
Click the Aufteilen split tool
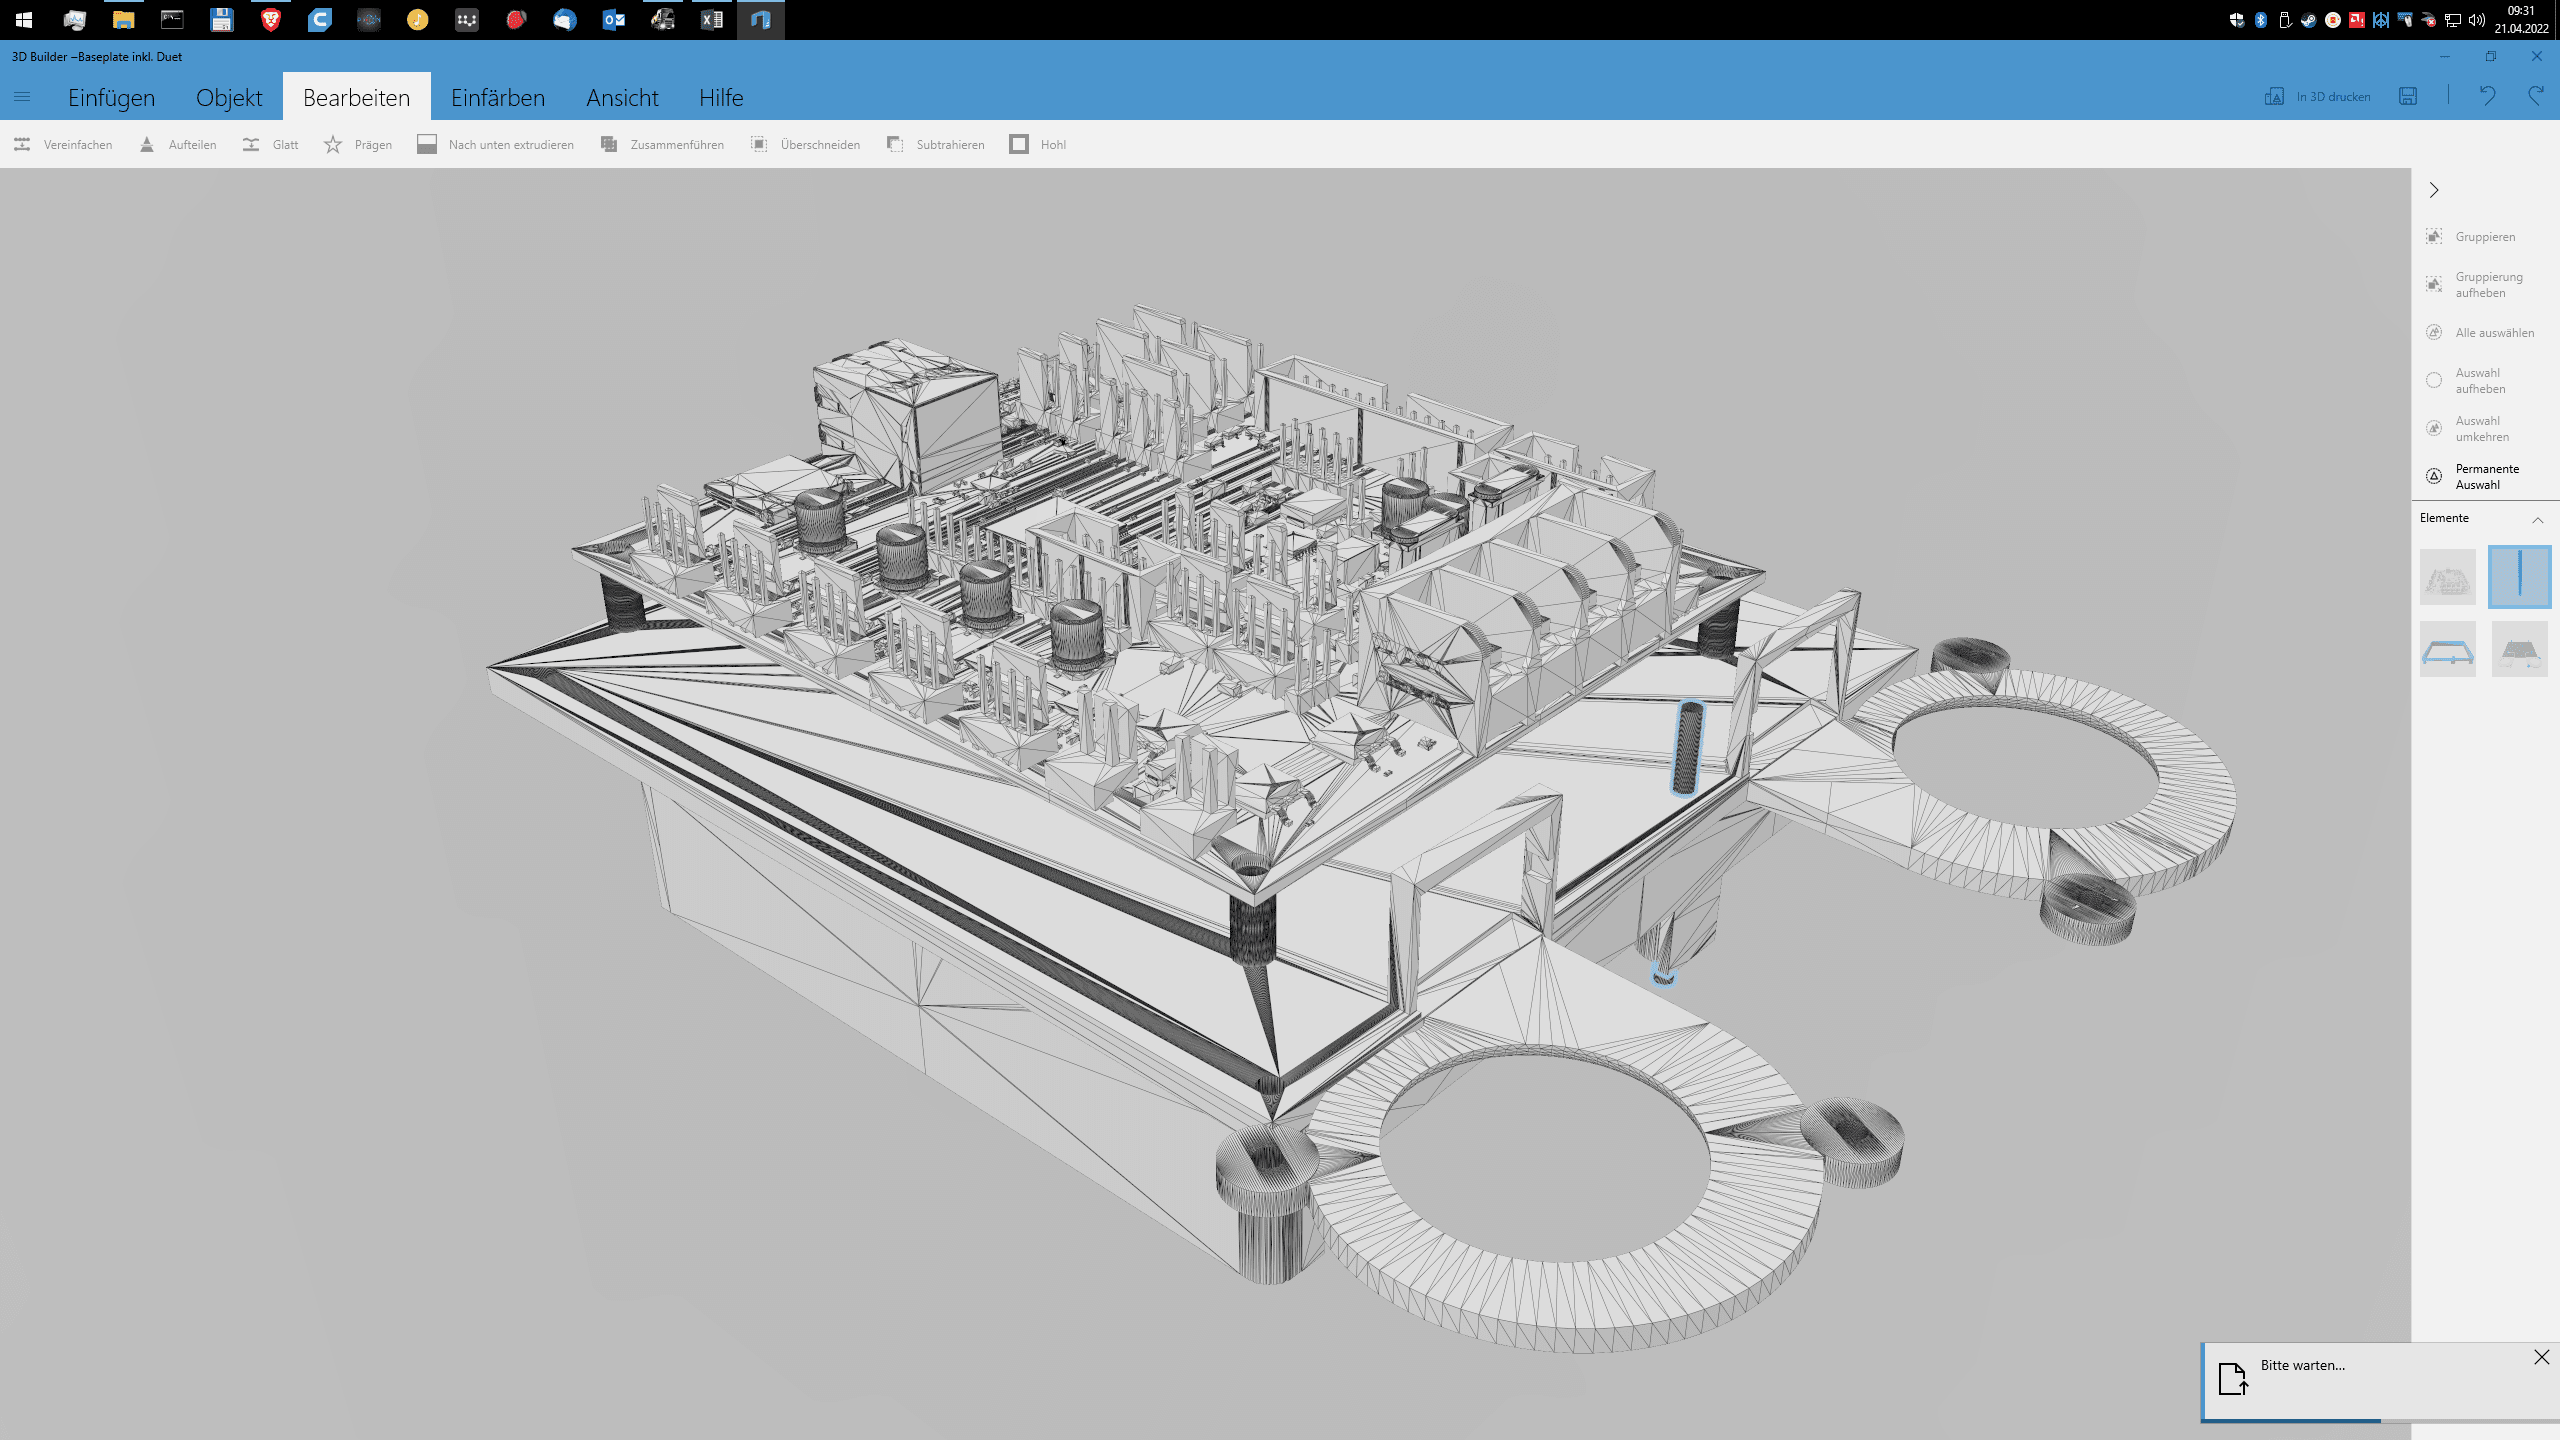click(177, 145)
